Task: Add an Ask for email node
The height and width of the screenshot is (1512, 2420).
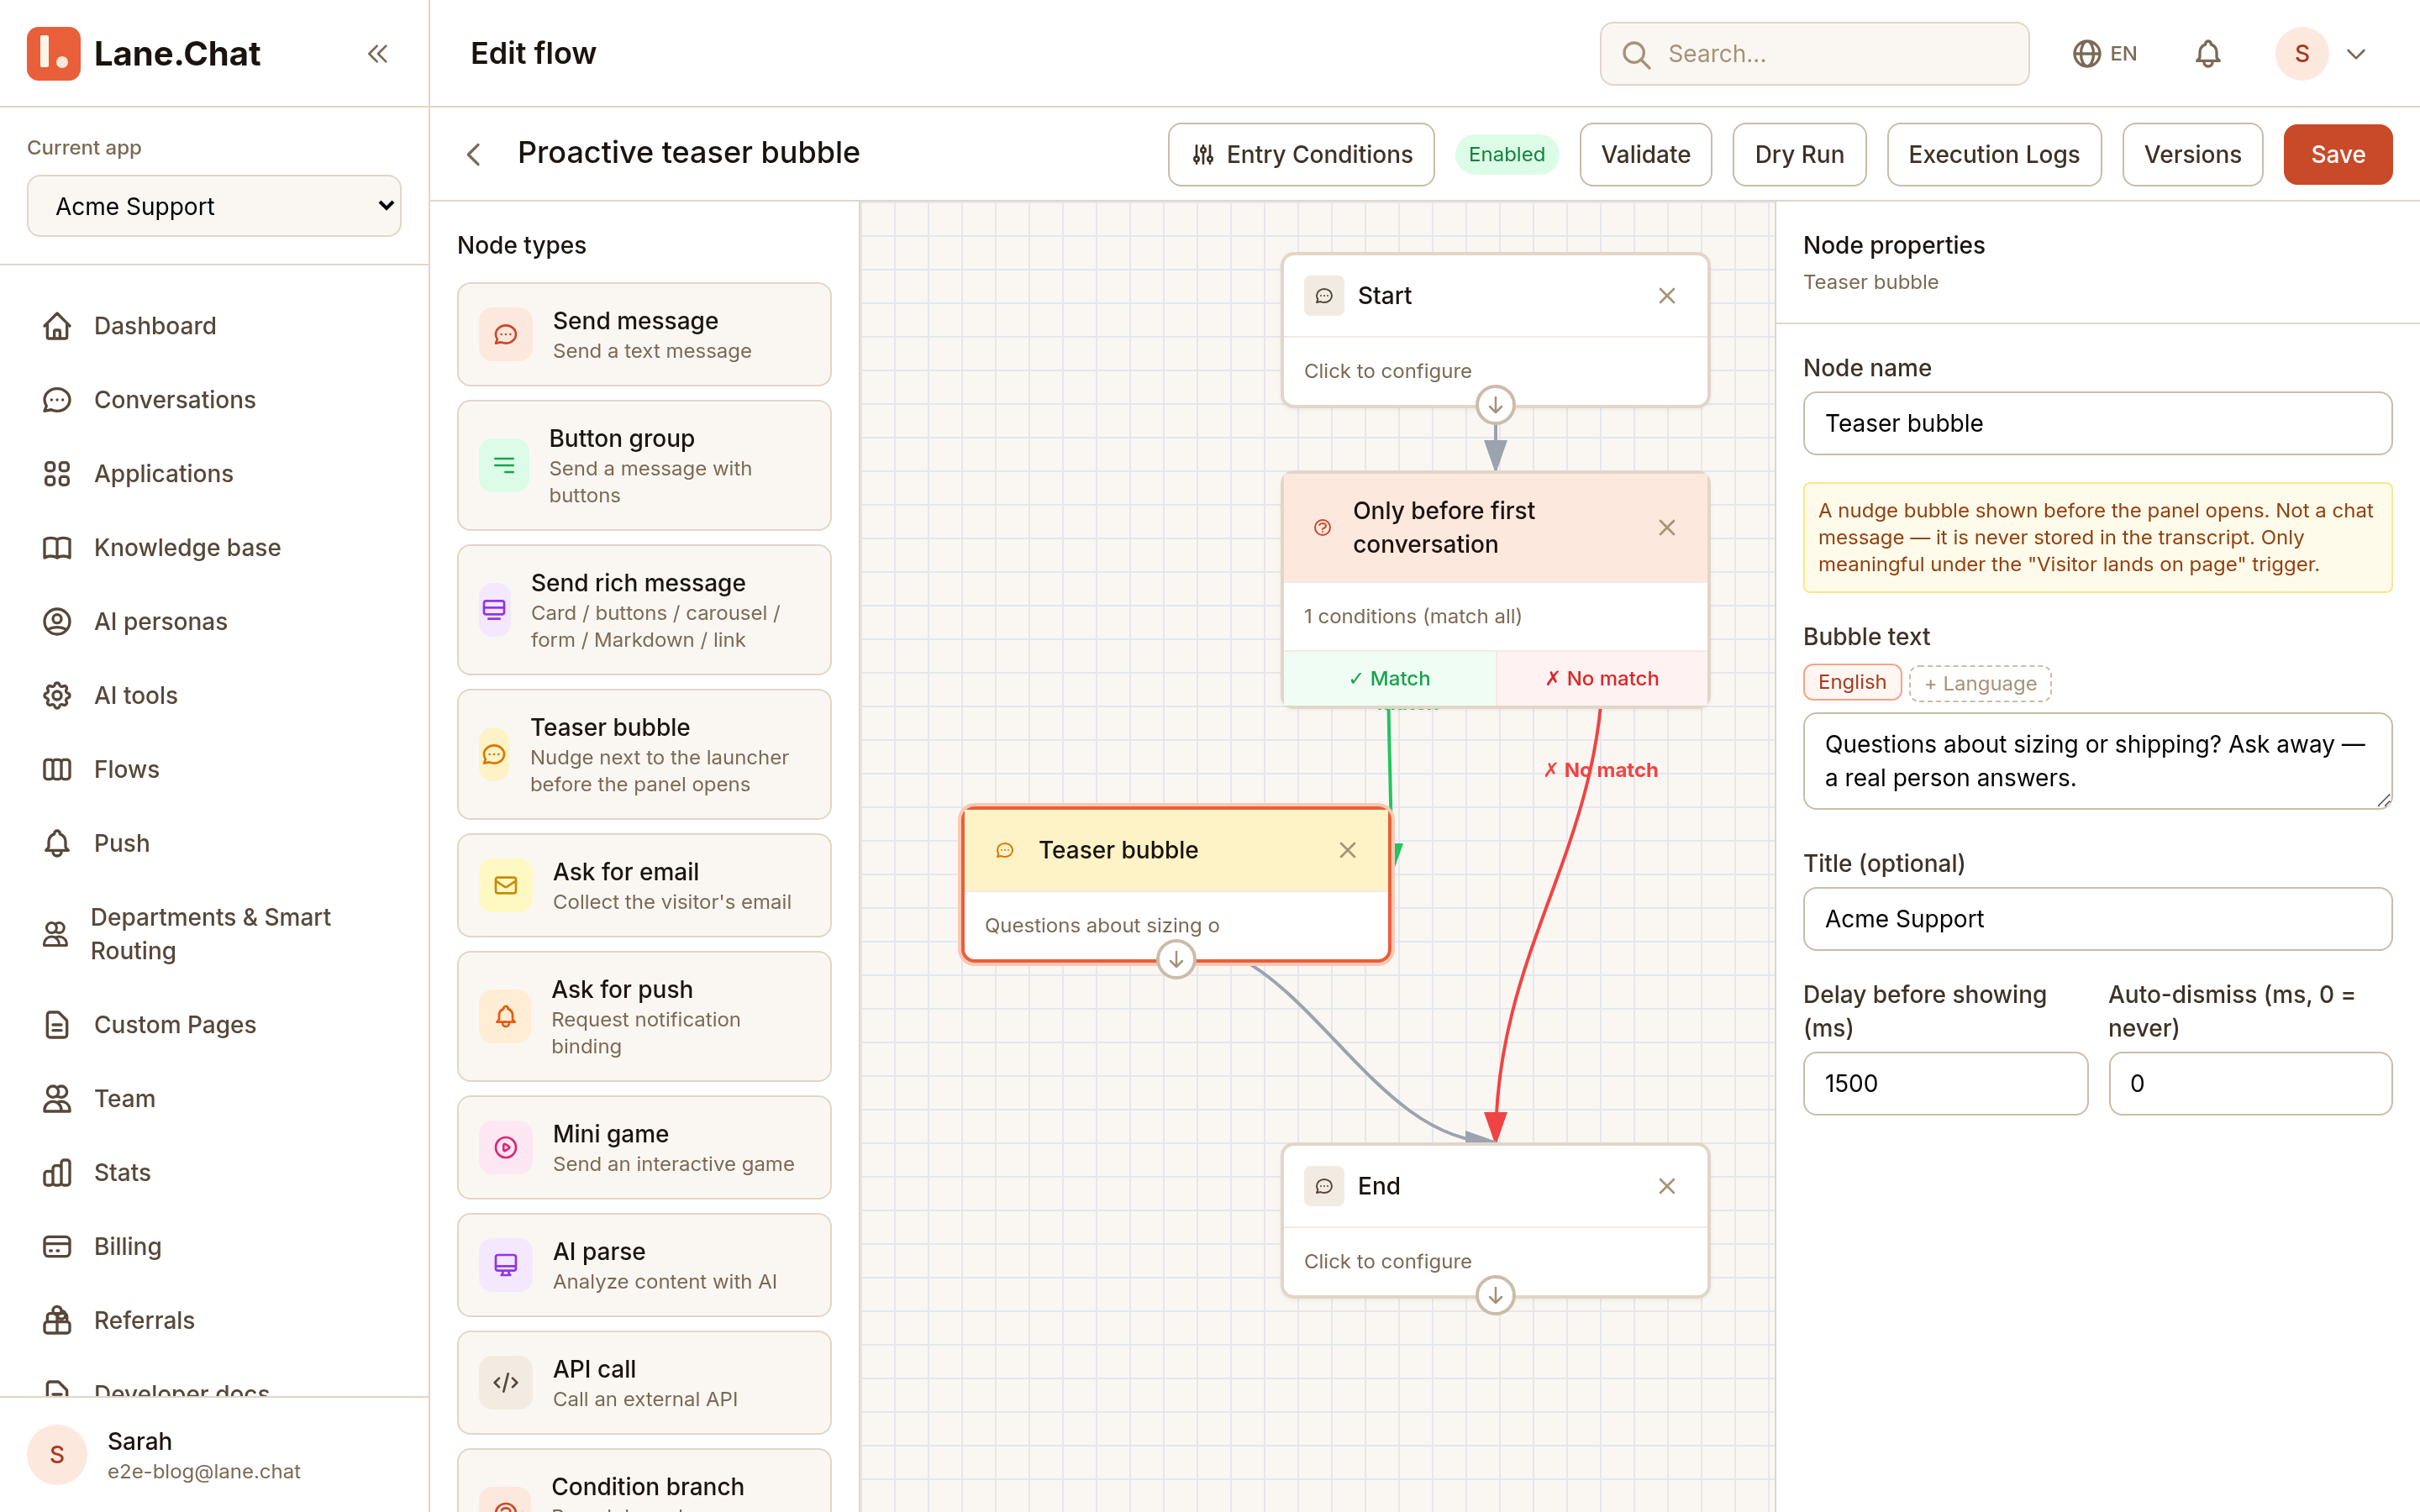Action: coord(644,886)
